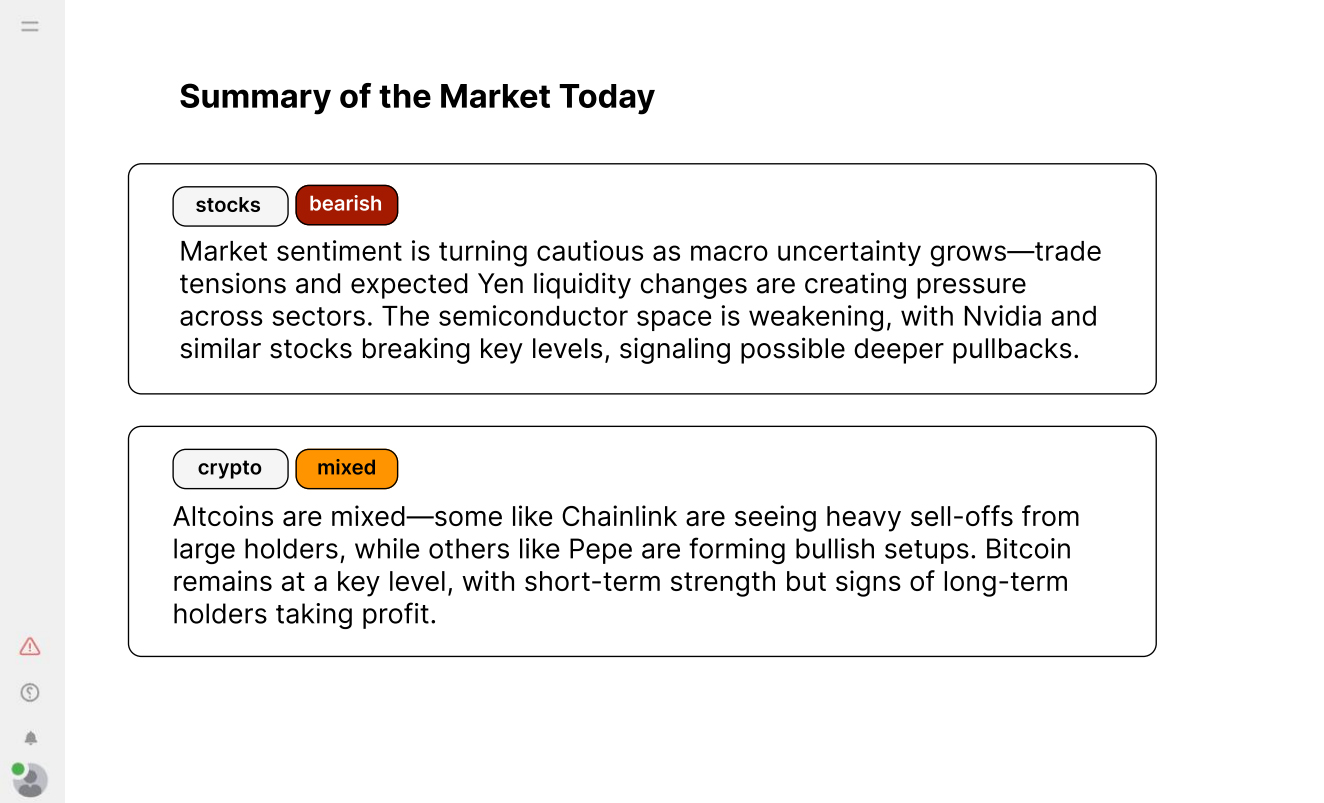The image size is (1324, 803).
Task: Click the green online status dot
Action: (x=18, y=769)
